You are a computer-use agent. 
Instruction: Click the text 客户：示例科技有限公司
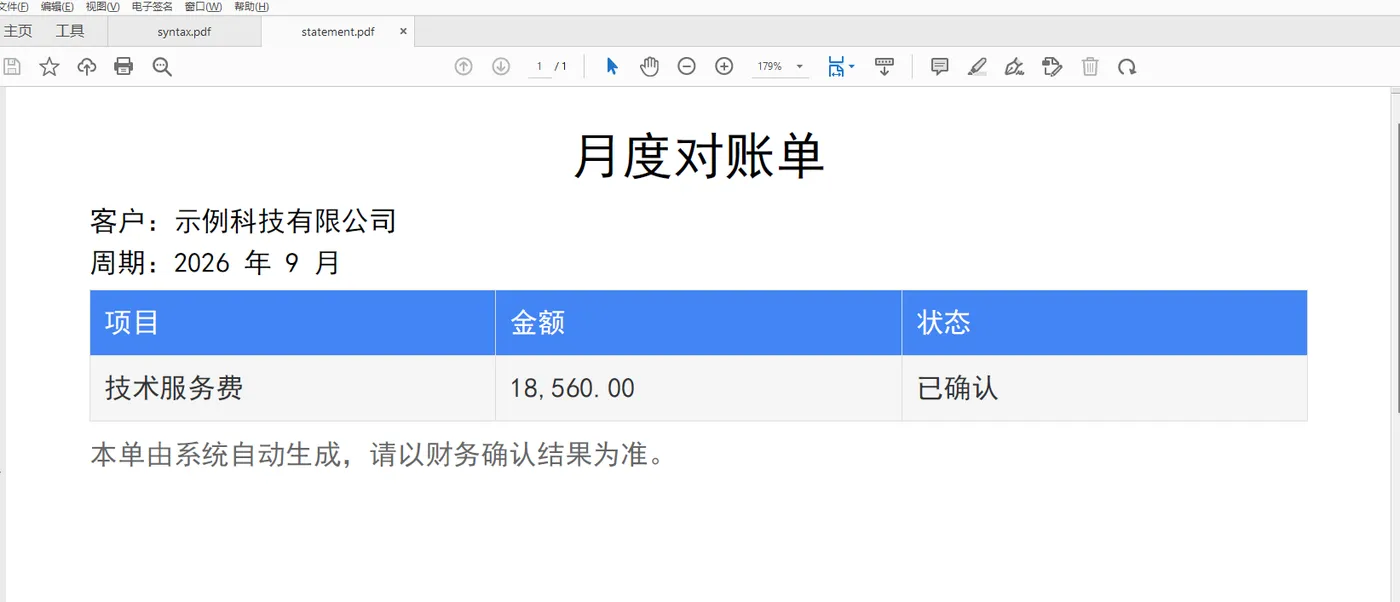243,220
